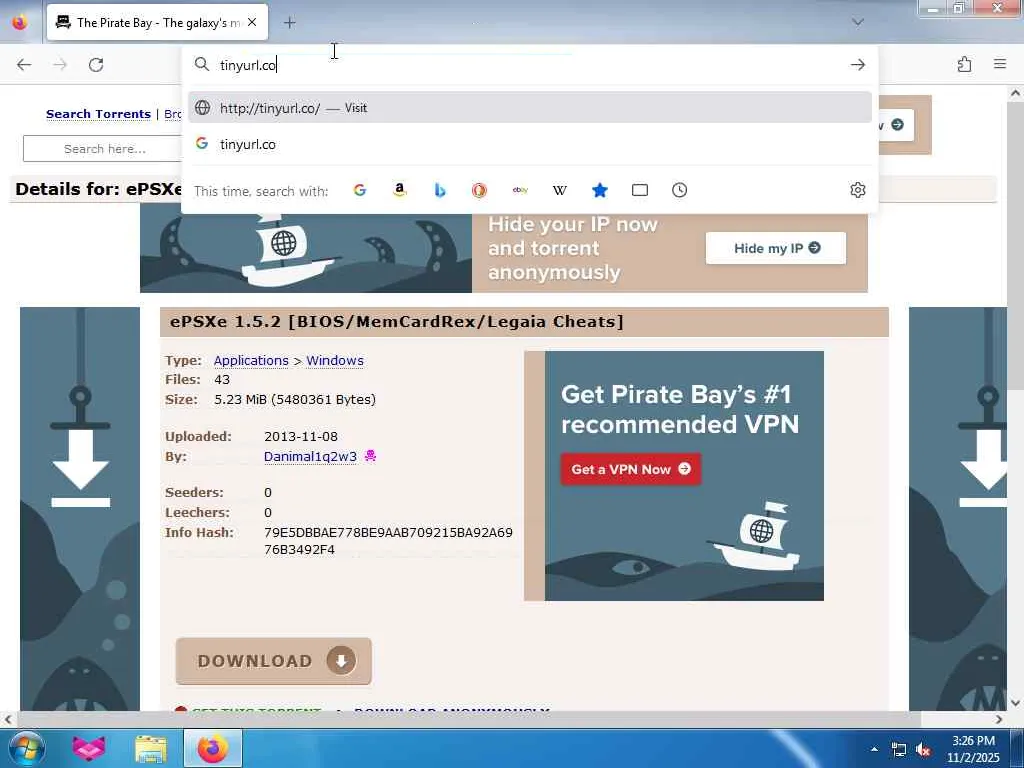Open the Firefox hamburger application menu

coord(1000,64)
